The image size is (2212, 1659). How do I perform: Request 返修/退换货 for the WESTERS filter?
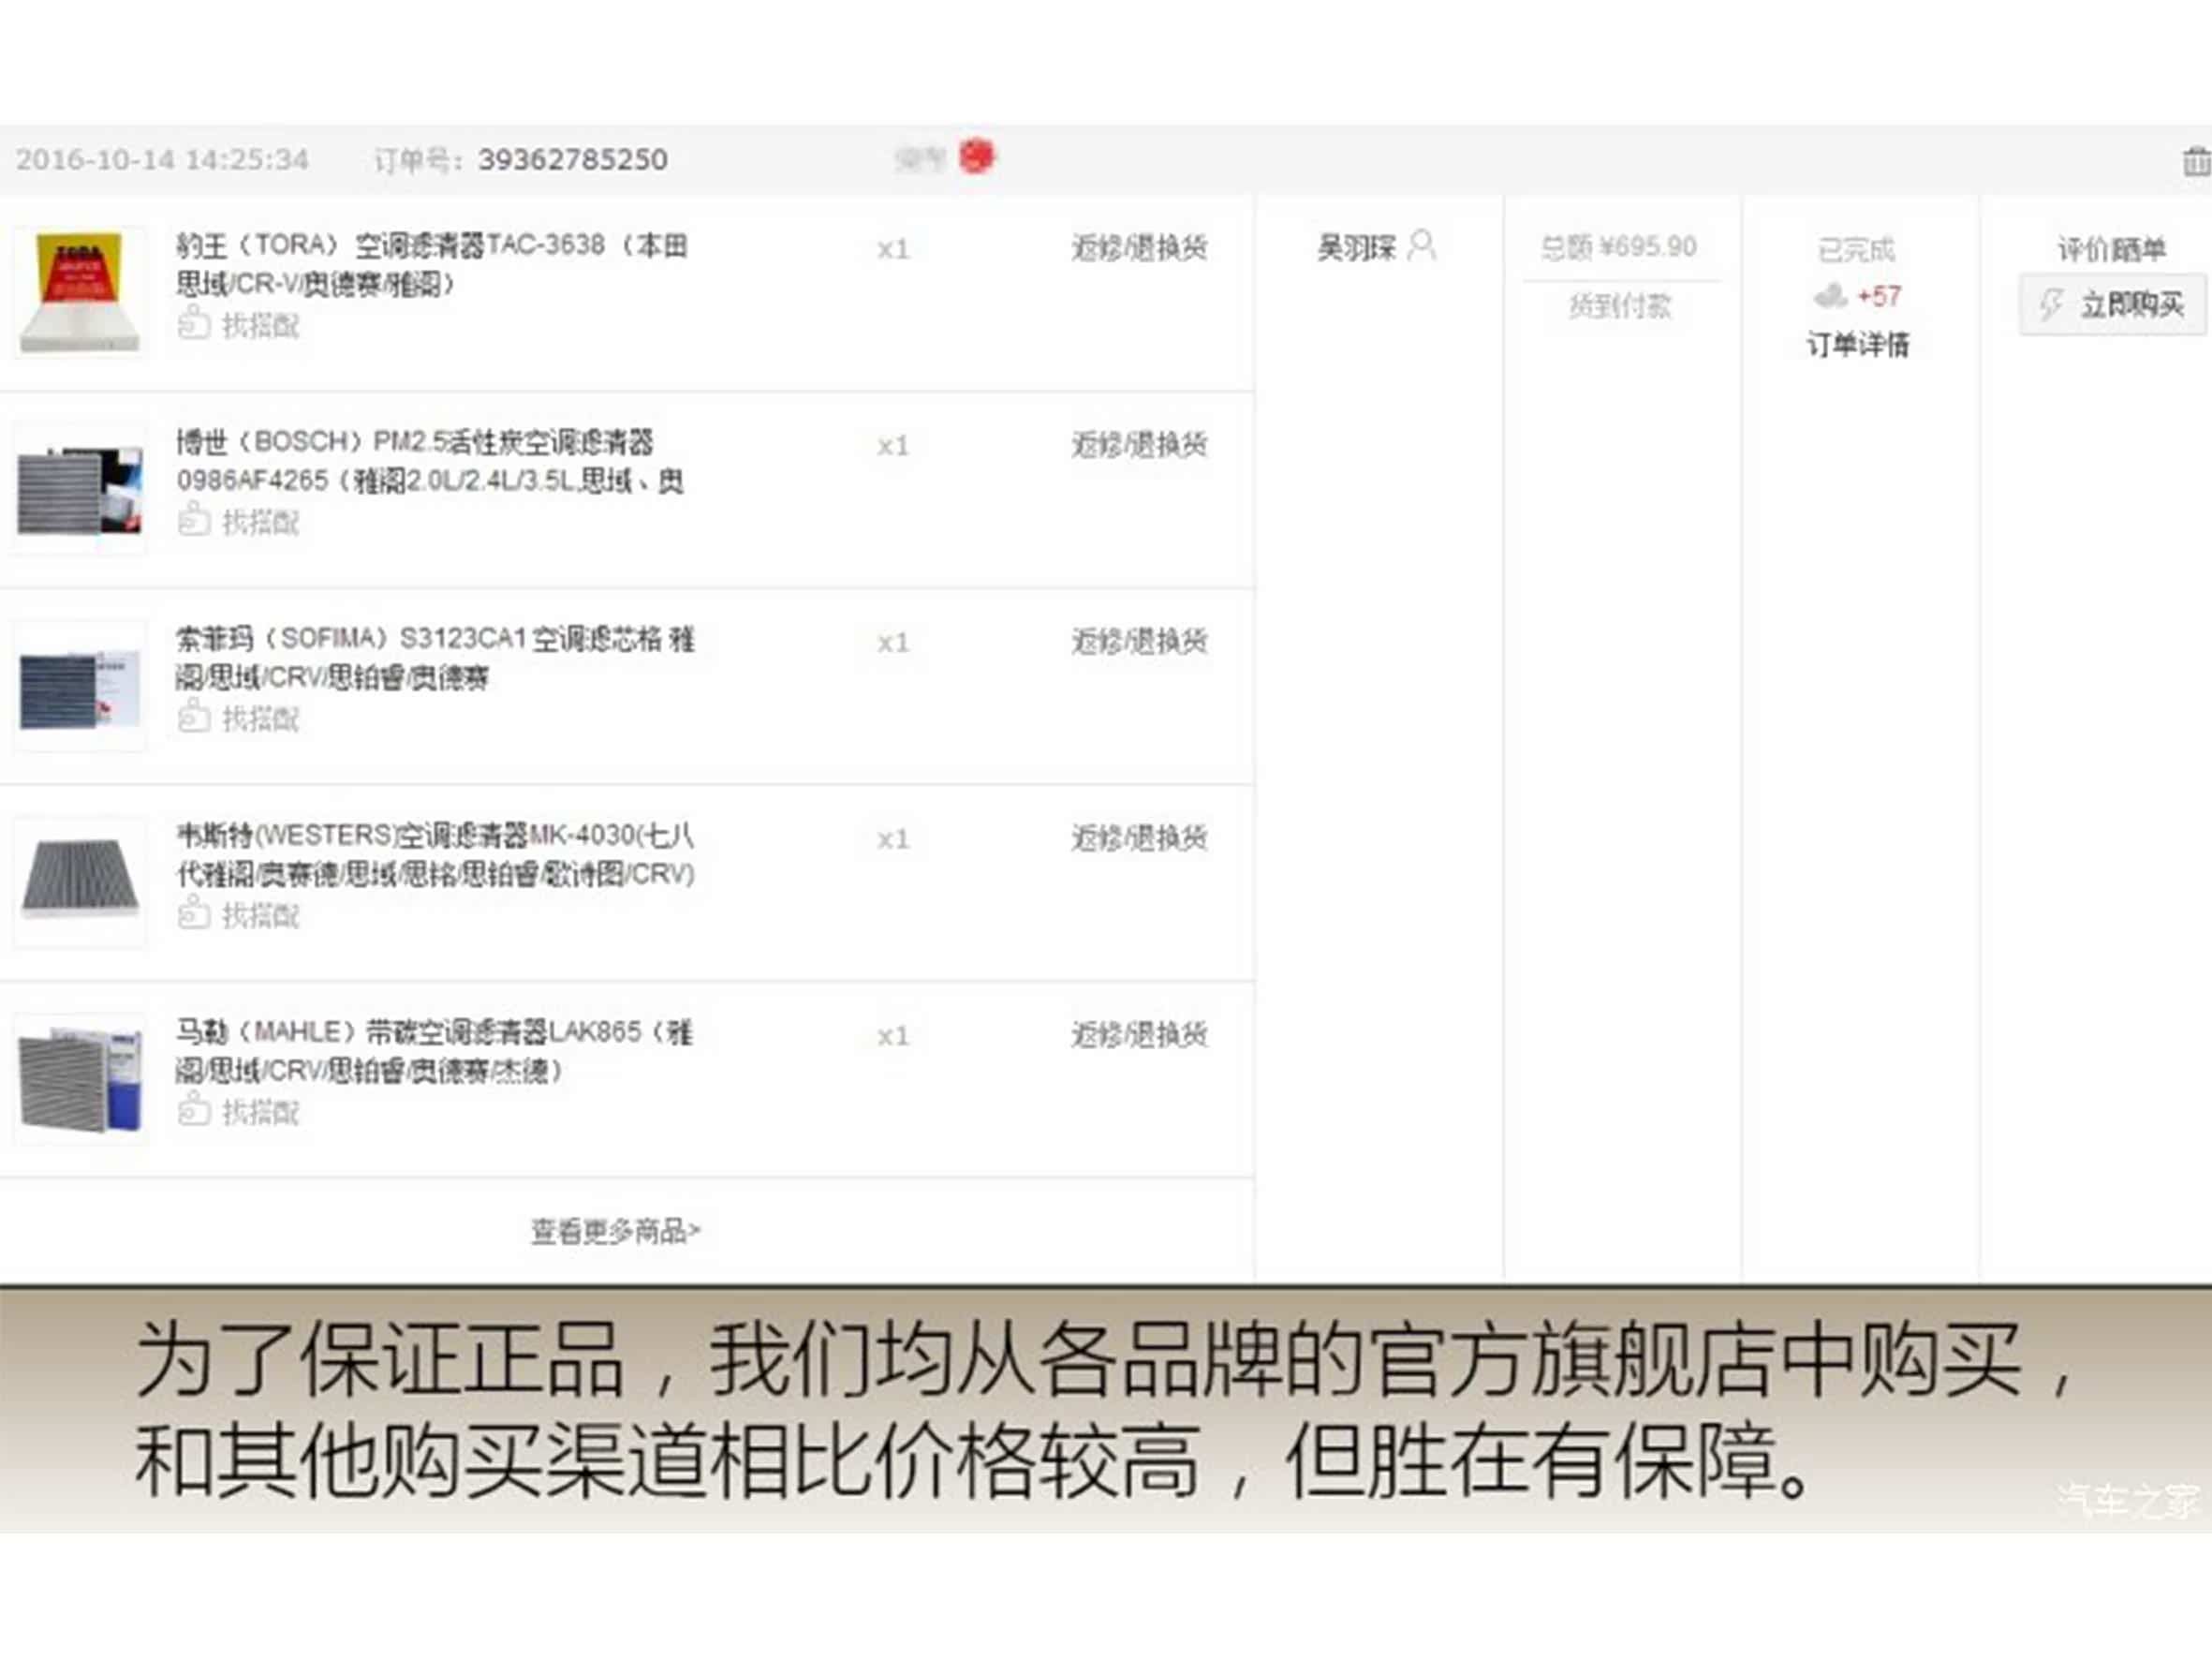[x=1139, y=838]
